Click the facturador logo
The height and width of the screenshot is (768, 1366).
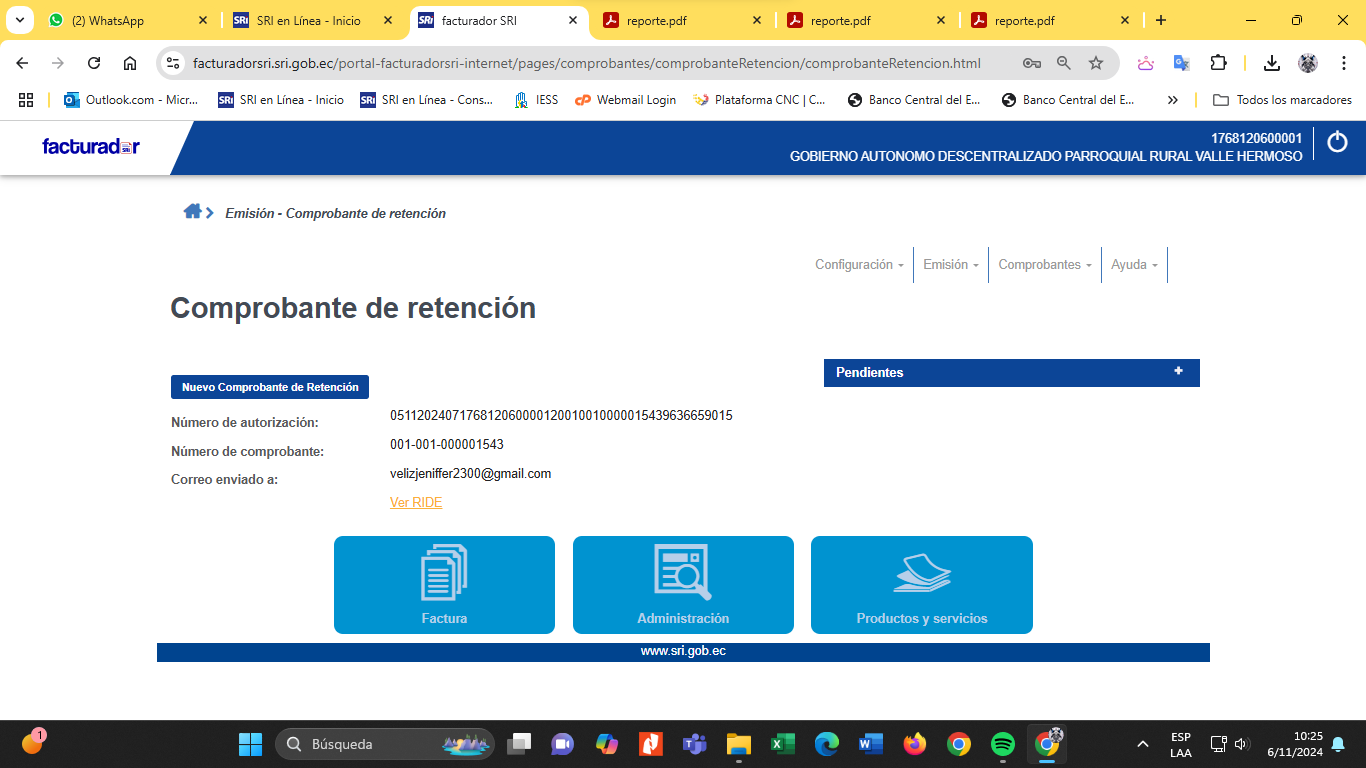pos(91,147)
